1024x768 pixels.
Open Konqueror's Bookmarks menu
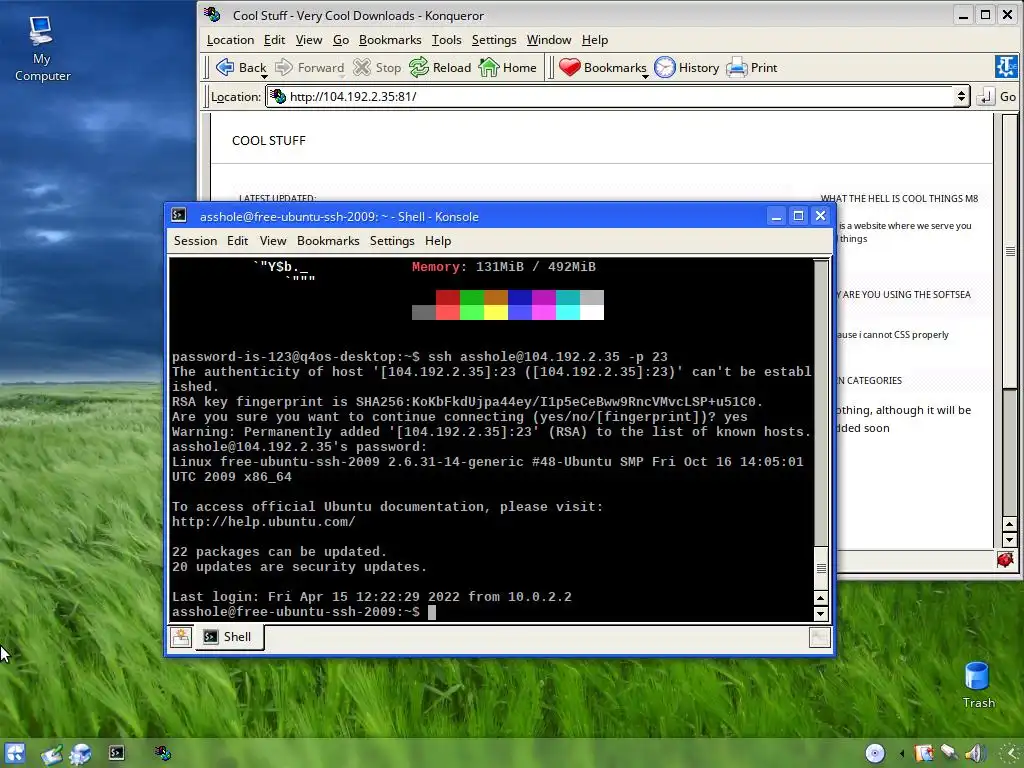point(390,40)
